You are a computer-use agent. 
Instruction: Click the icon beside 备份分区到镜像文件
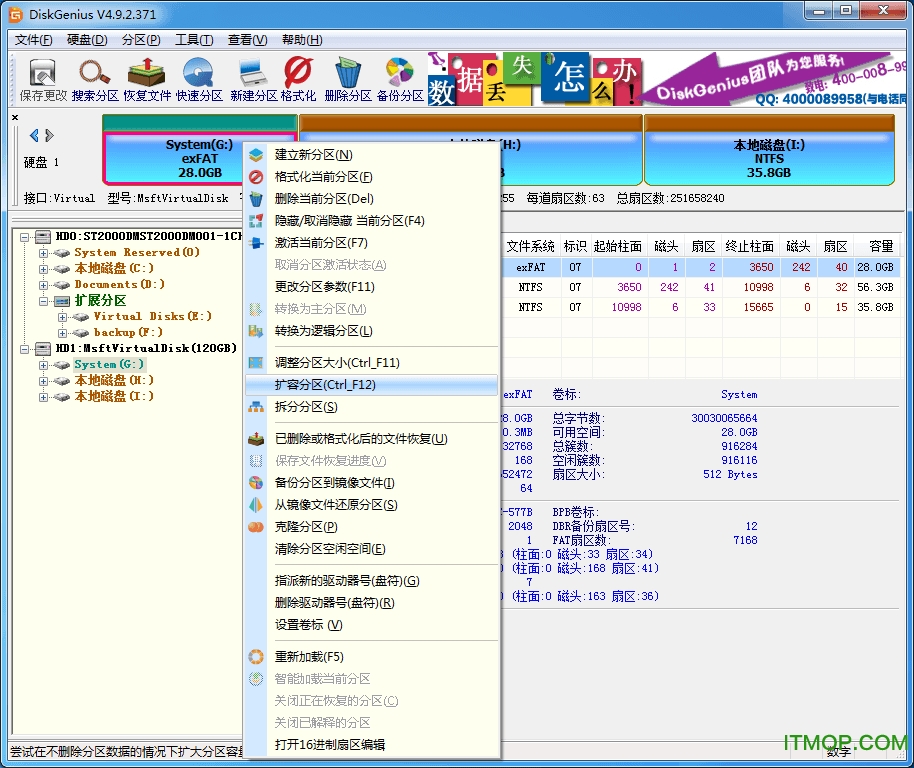pyautogui.click(x=256, y=482)
